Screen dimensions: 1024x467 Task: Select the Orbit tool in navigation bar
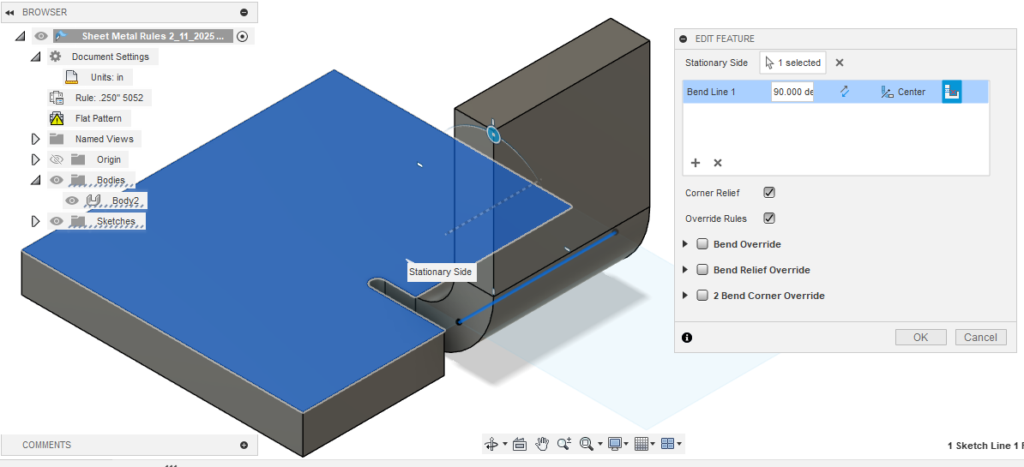491,444
